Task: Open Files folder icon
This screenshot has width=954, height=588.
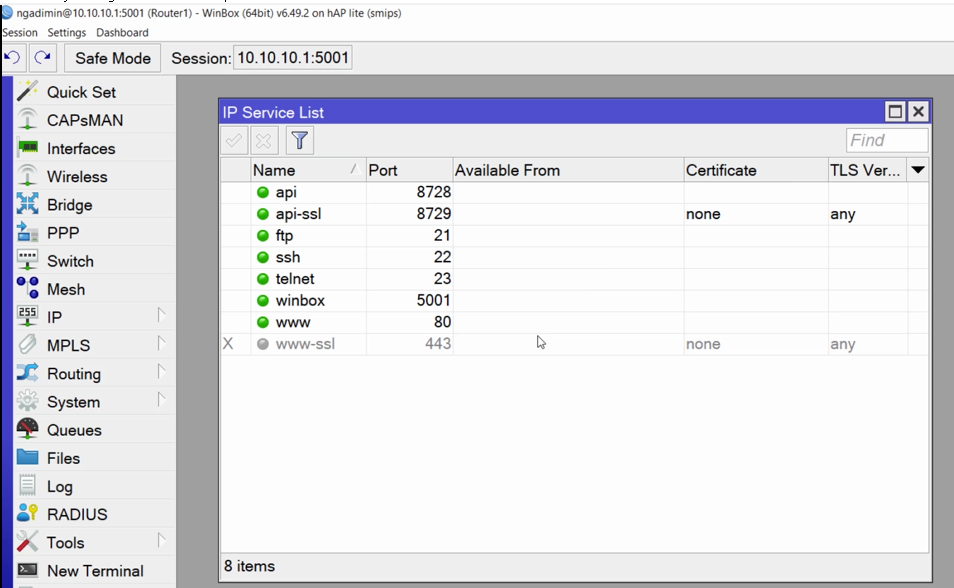Action: pyautogui.click(x=27, y=458)
